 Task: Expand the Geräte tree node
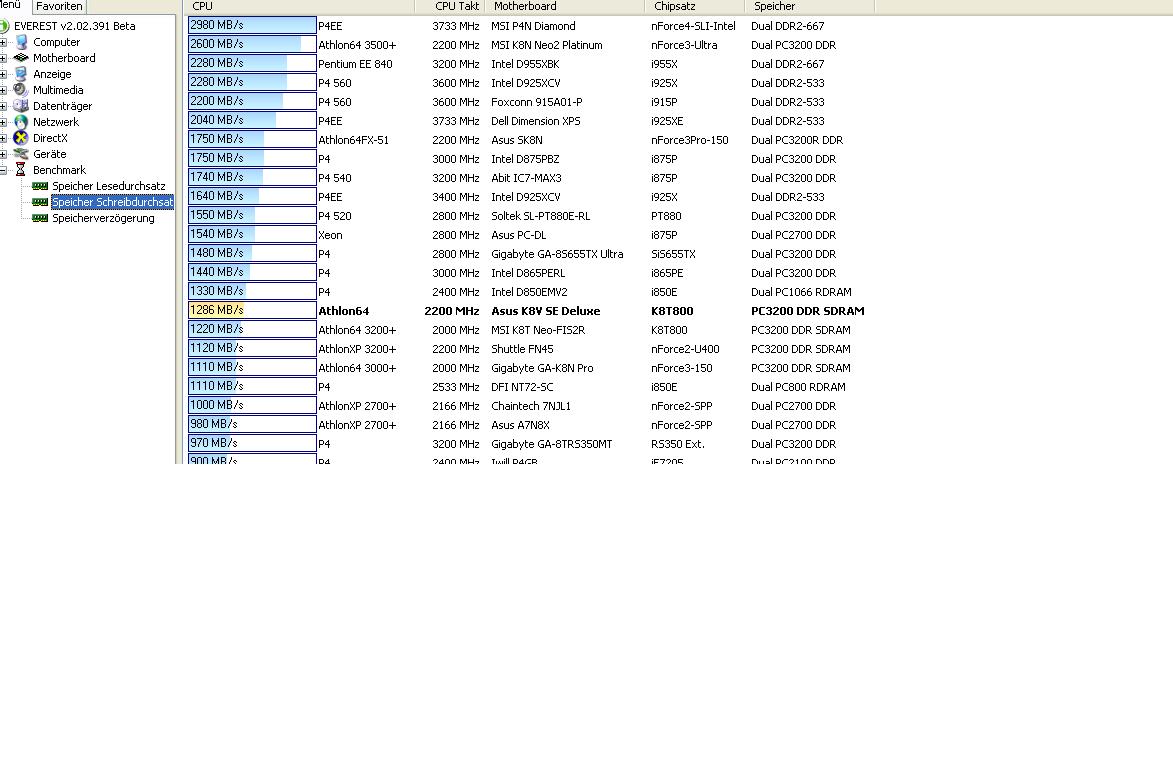(x=3, y=154)
